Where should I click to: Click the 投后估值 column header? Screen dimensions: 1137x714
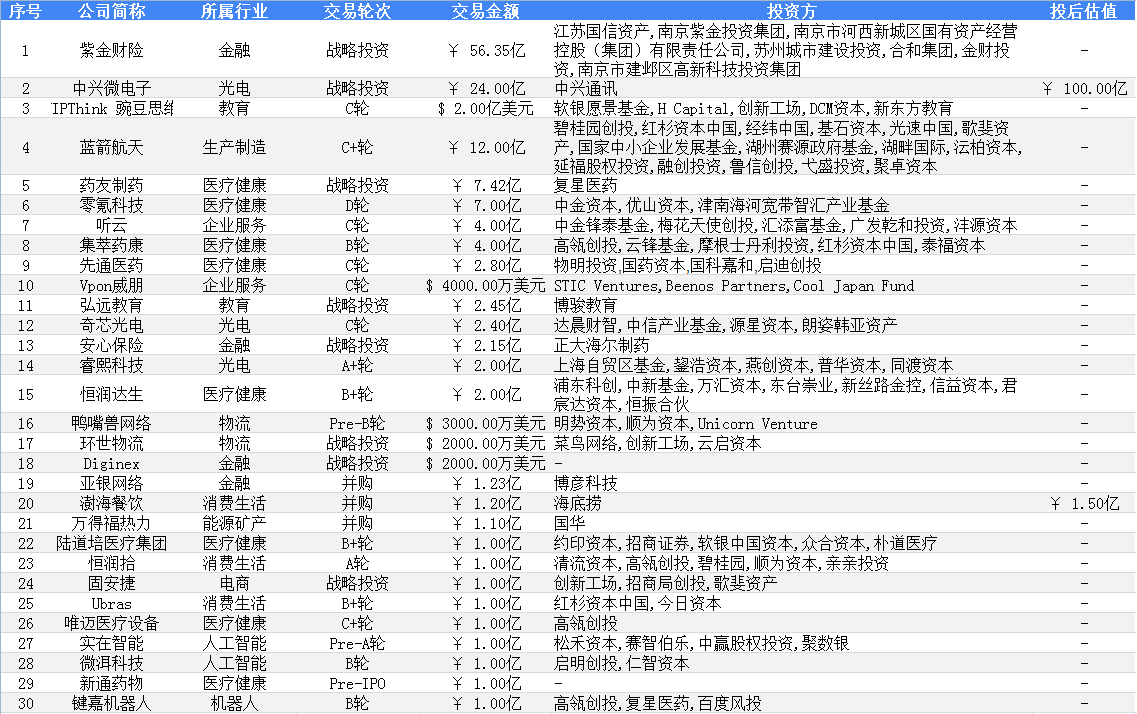[x=1084, y=11]
